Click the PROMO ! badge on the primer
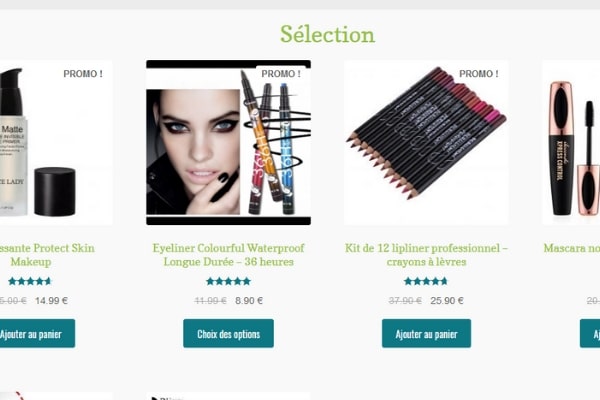Screen dimensions: 600x400 tap(83, 73)
